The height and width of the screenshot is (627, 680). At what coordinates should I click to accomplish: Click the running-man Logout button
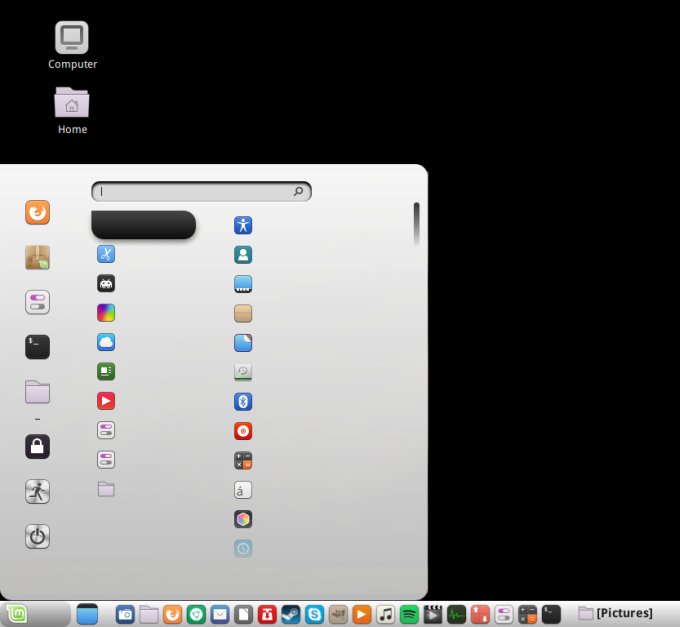[x=37, y=492]
